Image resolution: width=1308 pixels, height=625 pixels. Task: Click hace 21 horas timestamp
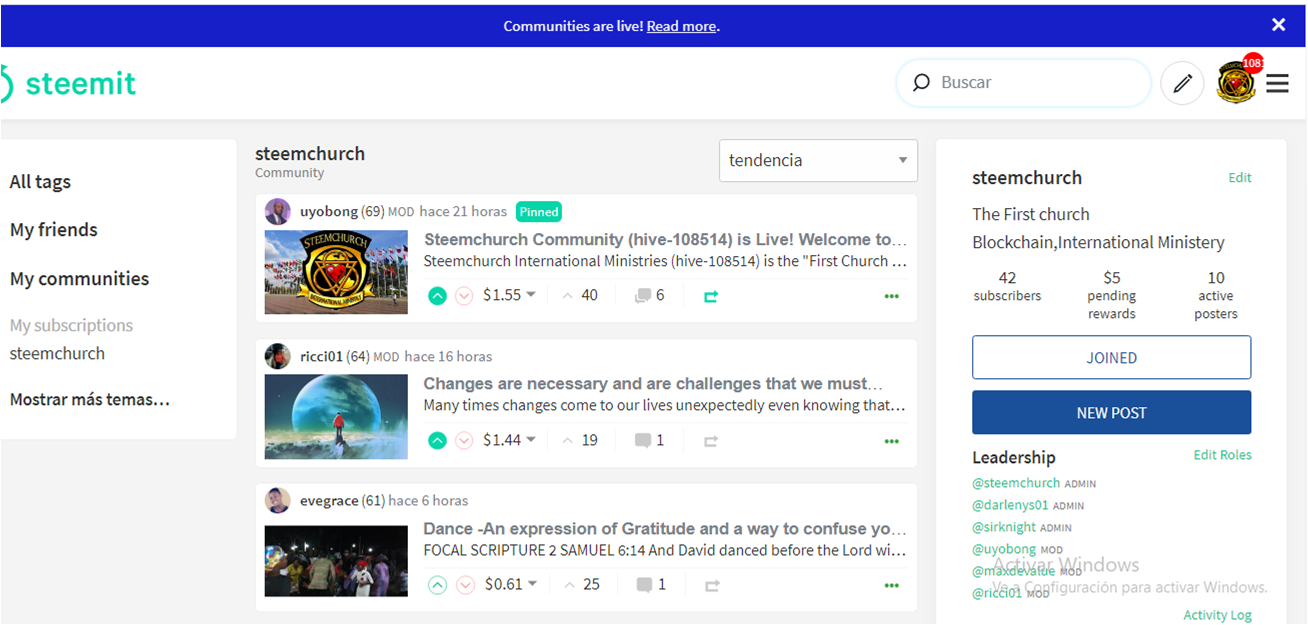[x=463, y=212]
